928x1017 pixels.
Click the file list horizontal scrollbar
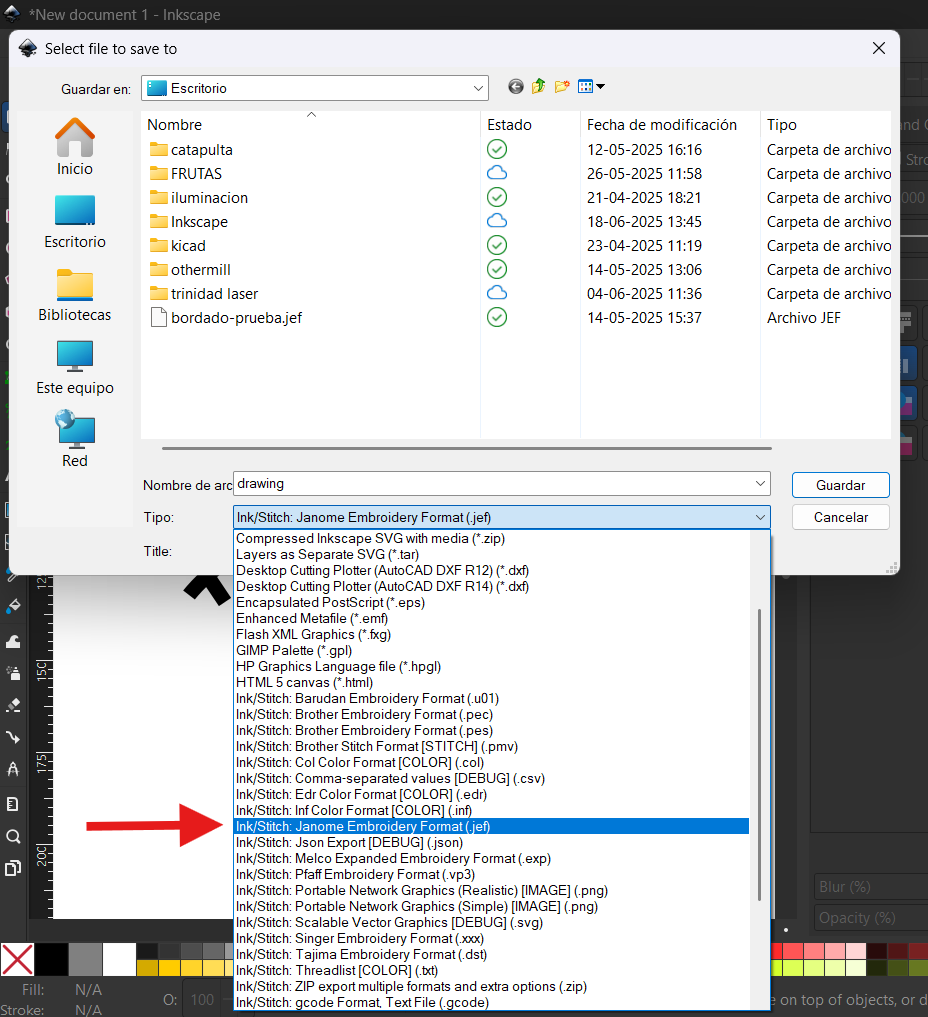coord(467,448)
